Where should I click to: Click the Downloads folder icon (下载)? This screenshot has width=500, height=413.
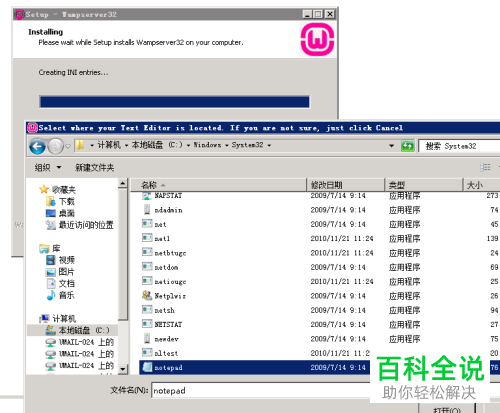51,201
